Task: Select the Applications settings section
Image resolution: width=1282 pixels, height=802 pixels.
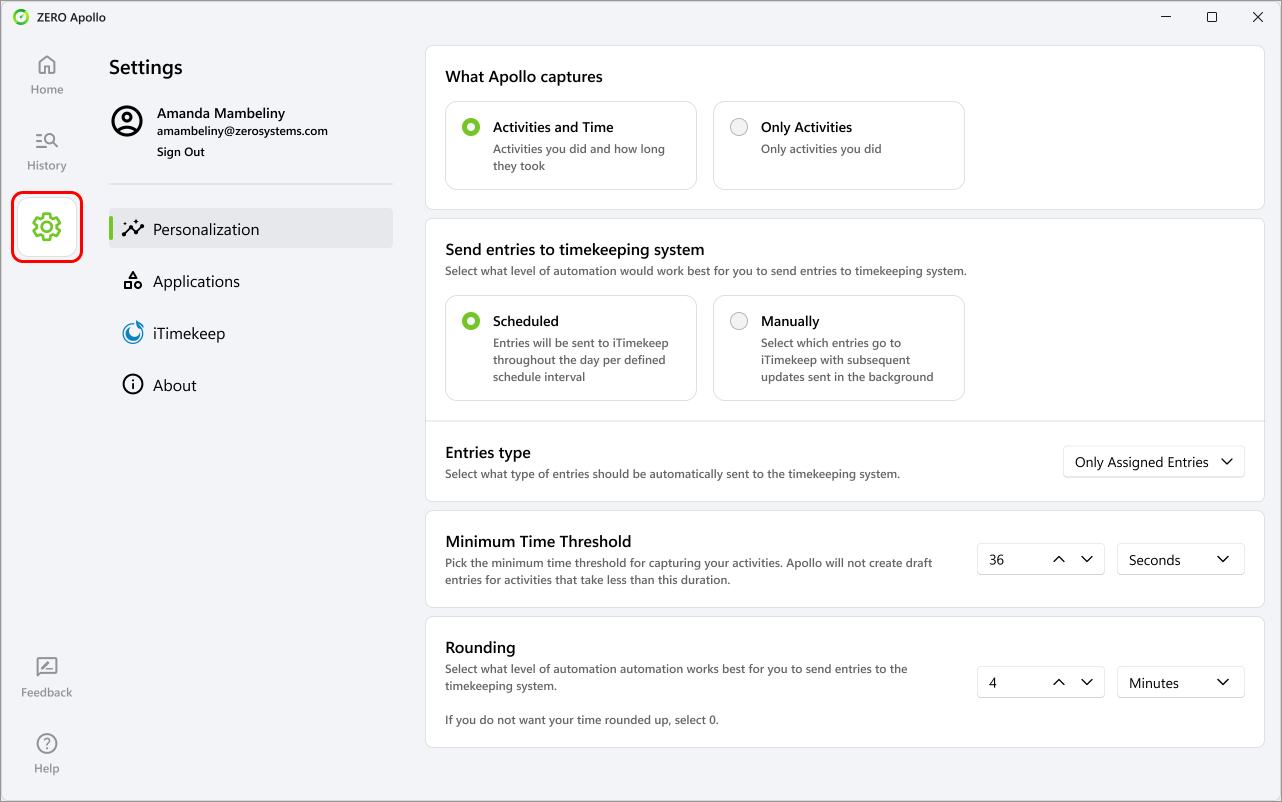Action: [196, 281]
